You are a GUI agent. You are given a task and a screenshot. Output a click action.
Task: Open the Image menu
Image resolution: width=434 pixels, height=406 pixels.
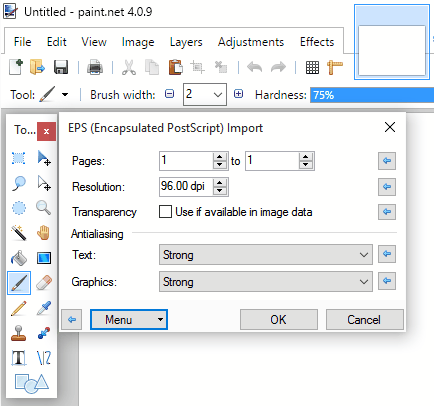pyautogui.click(x=138, y=42)
